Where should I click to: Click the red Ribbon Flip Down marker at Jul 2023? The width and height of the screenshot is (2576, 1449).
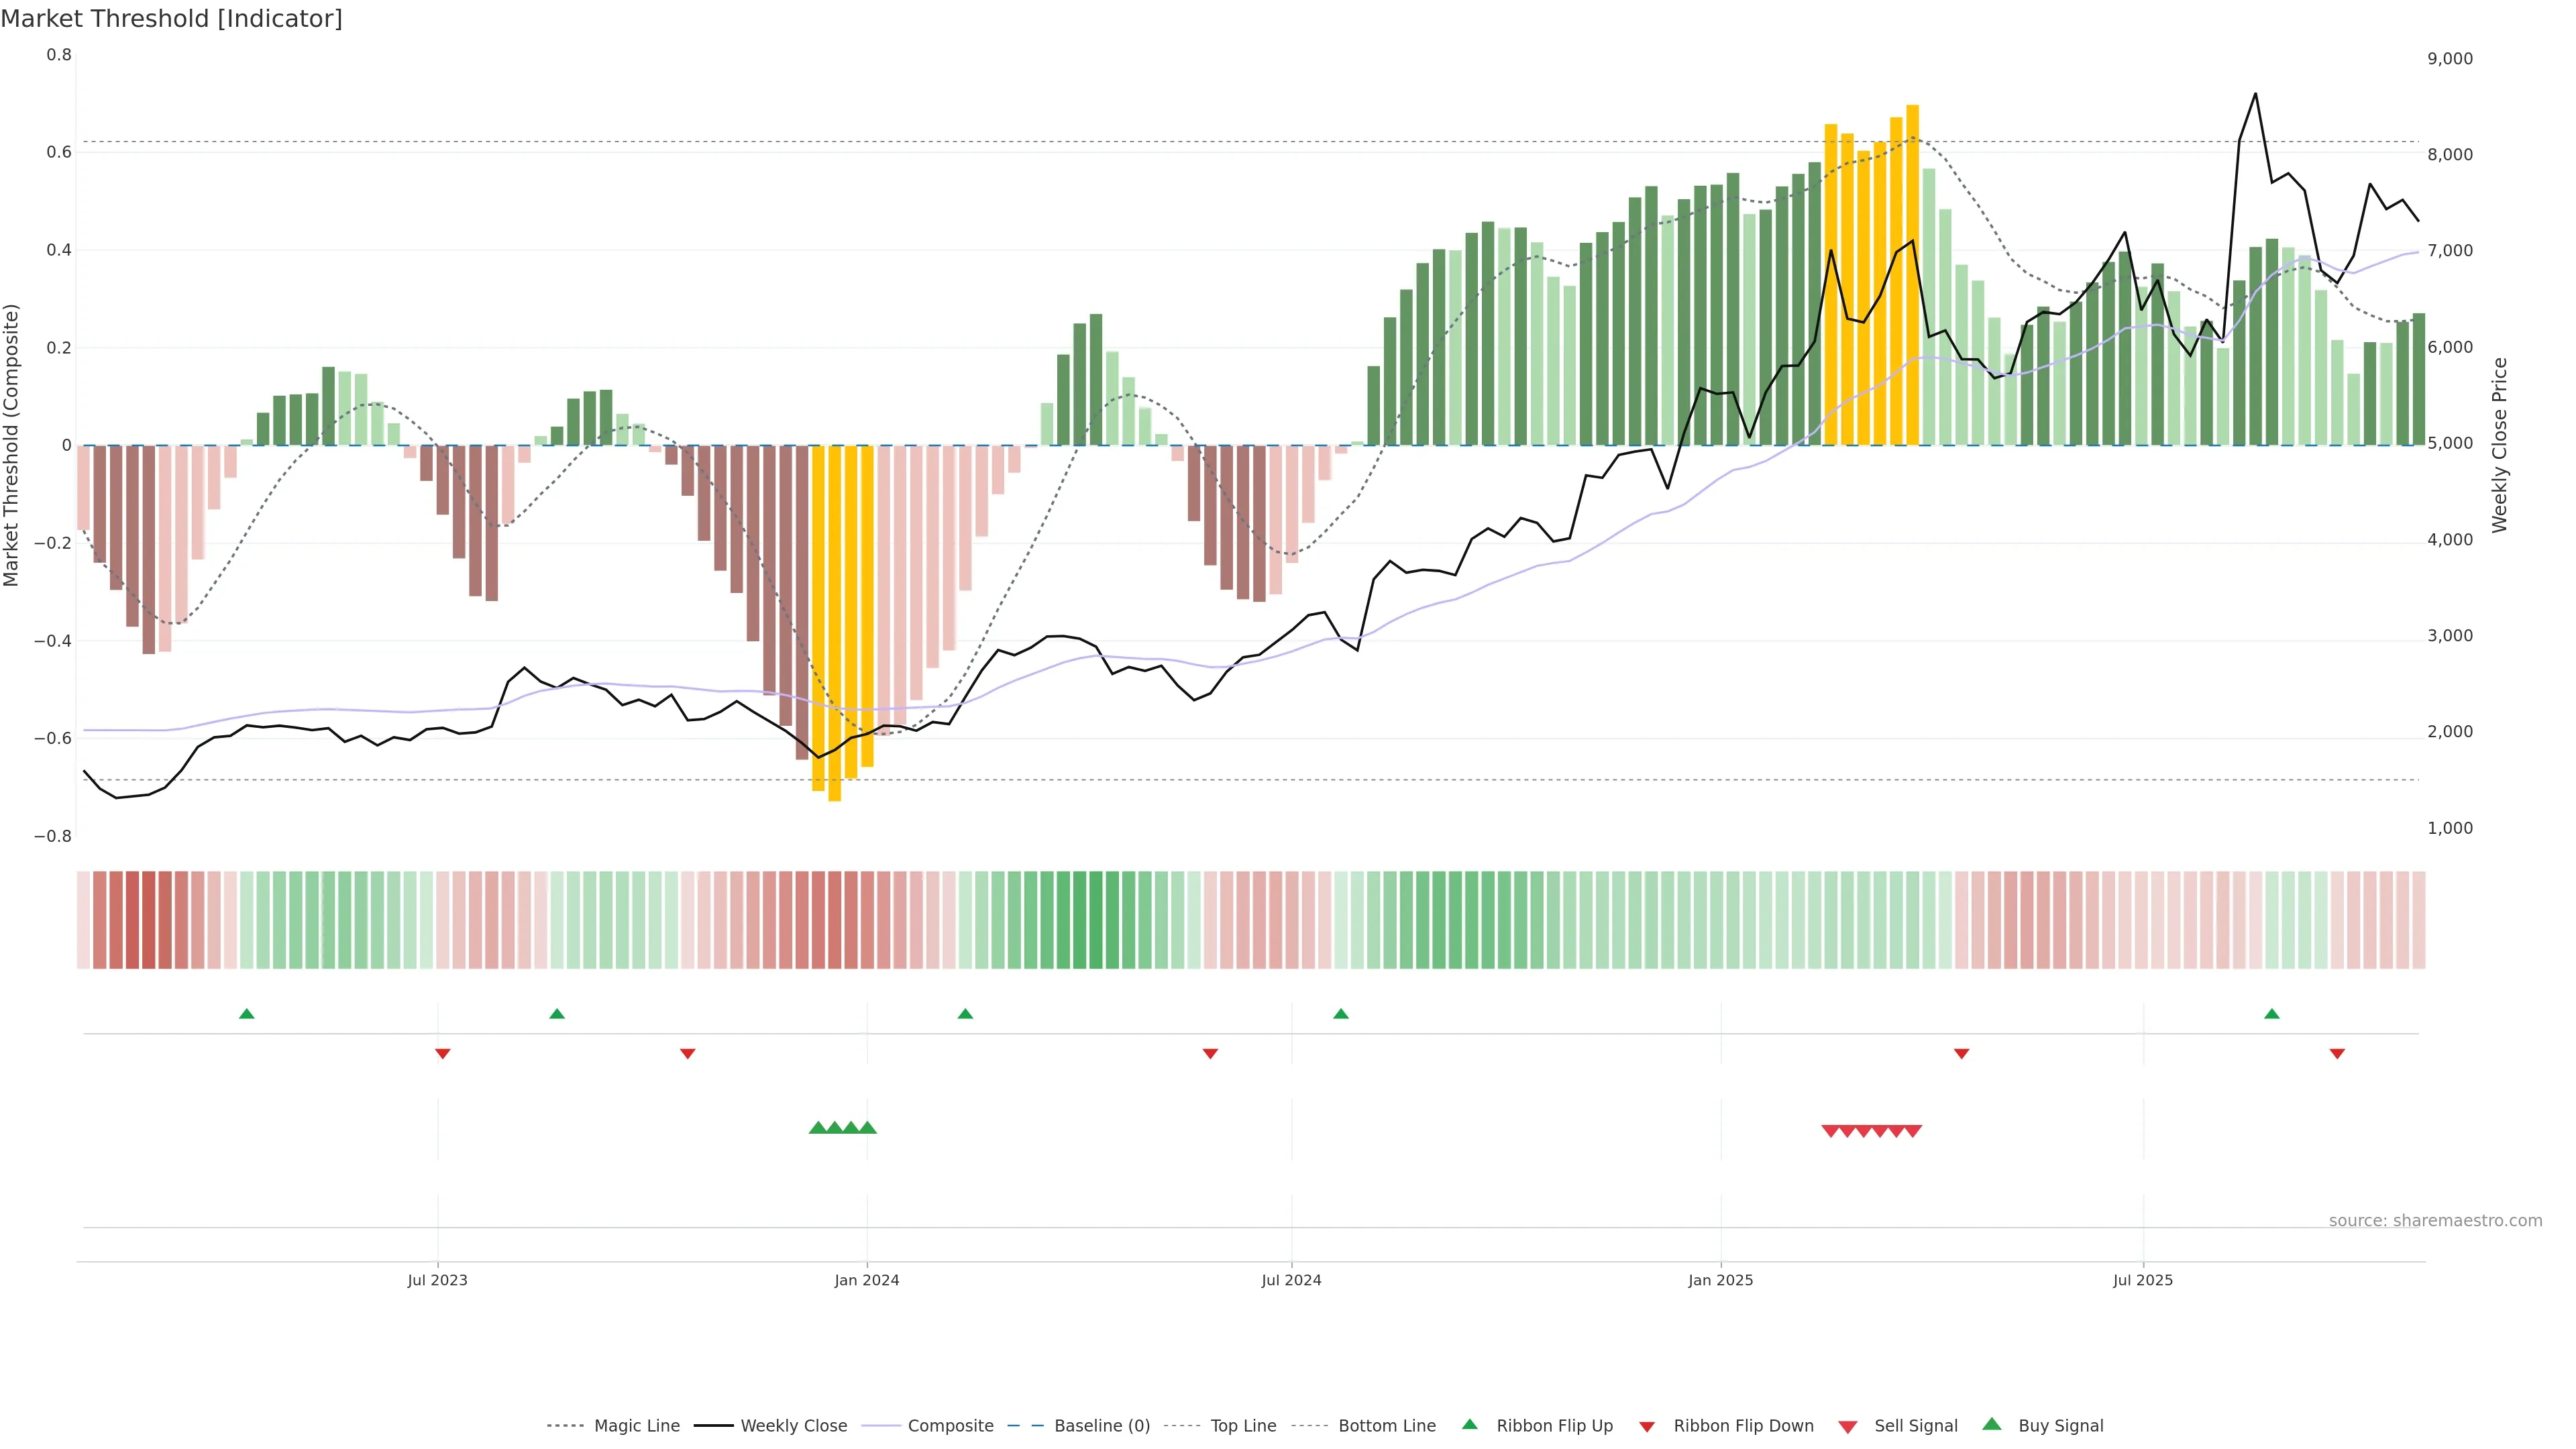(443, 1053)
